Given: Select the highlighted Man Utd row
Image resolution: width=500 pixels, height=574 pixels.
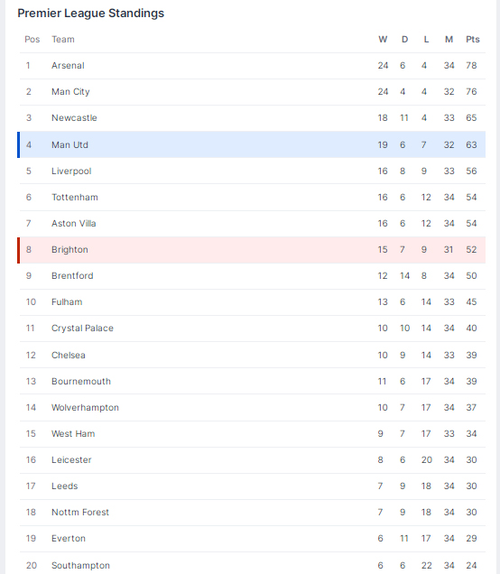Looking at the screenshot, I should point(253,145).
